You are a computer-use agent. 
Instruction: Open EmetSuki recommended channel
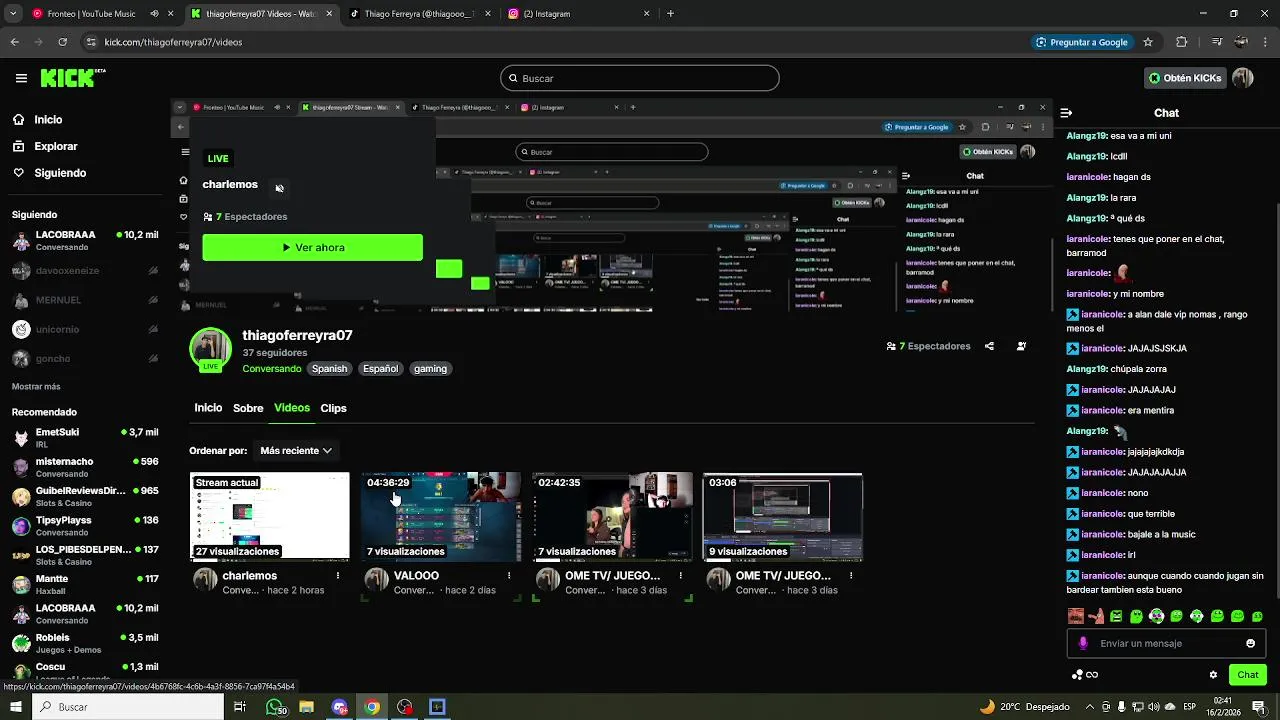click(85, 438)
